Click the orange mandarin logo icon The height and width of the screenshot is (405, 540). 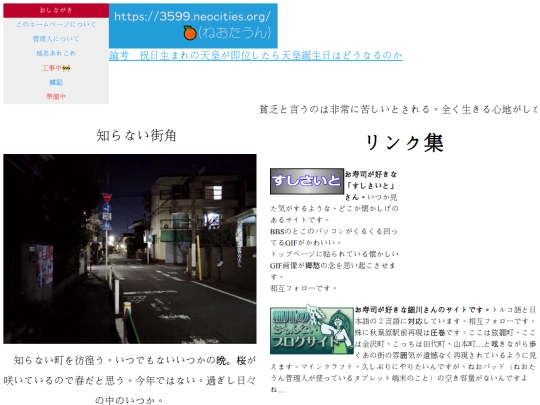click(x=189, y=33)
